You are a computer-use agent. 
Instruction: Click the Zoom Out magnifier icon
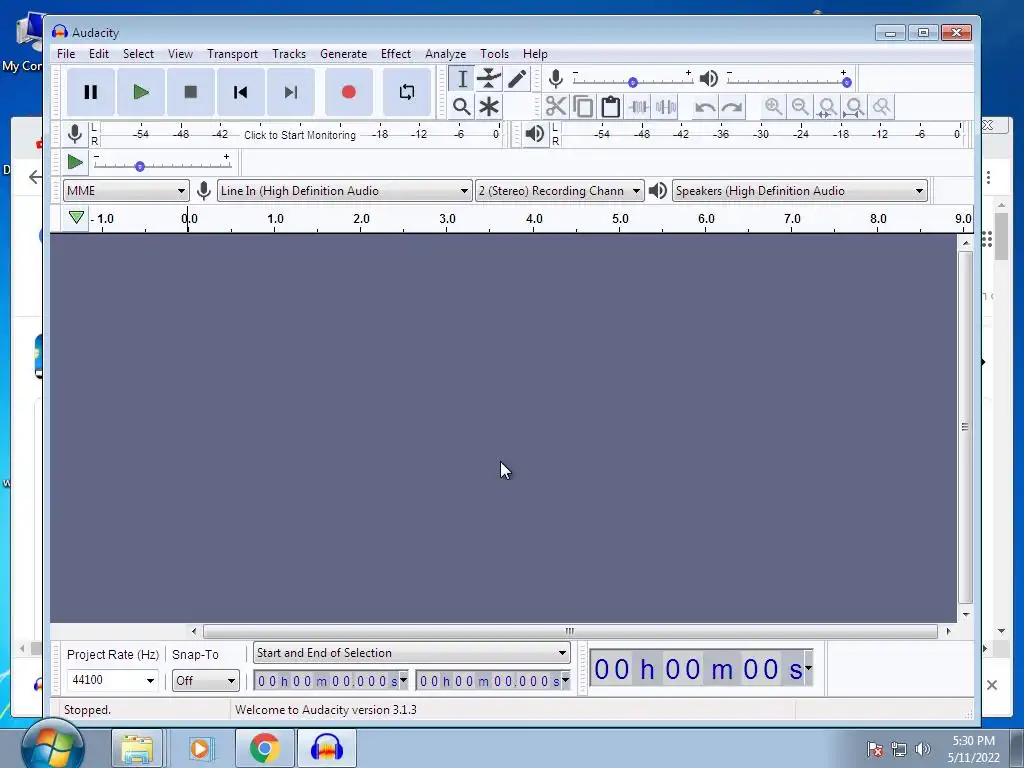point(800,106)
